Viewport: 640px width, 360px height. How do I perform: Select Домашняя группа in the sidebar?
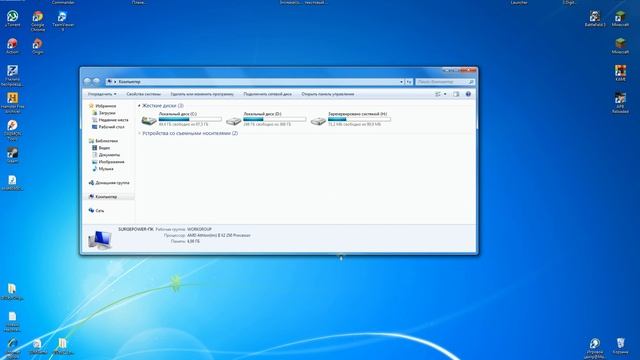click(112, 183)
